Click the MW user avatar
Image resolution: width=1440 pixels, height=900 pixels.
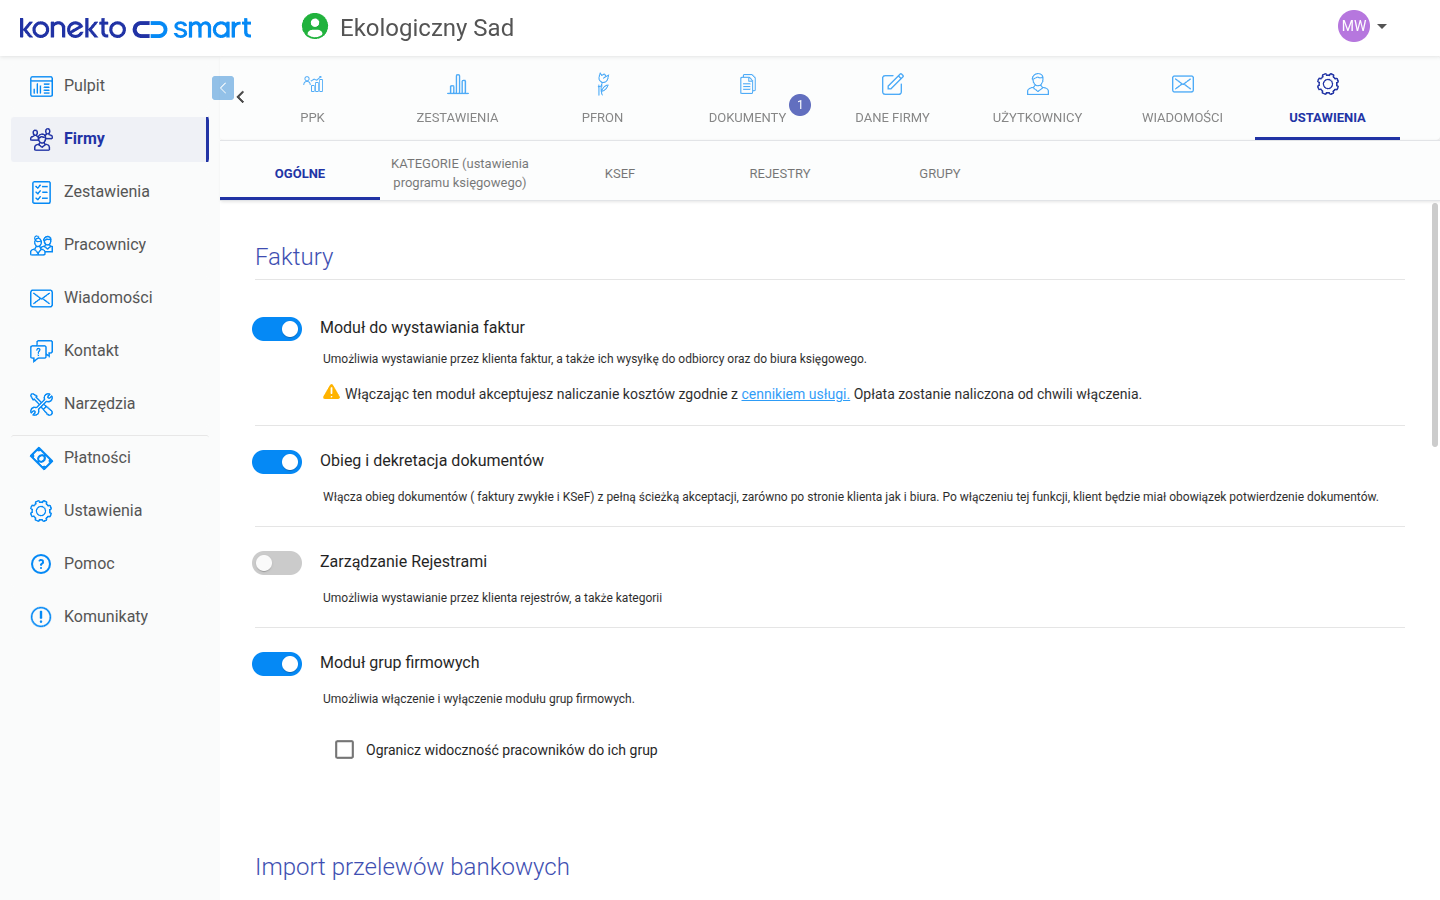coord(1354,27)
